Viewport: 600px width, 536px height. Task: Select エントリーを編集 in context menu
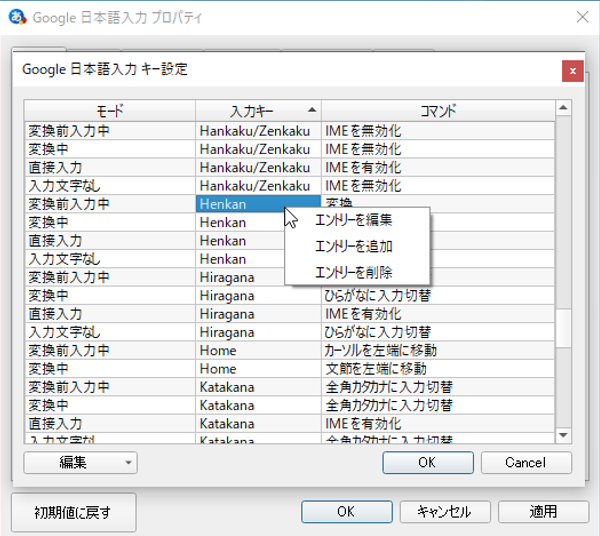(354, 220)
